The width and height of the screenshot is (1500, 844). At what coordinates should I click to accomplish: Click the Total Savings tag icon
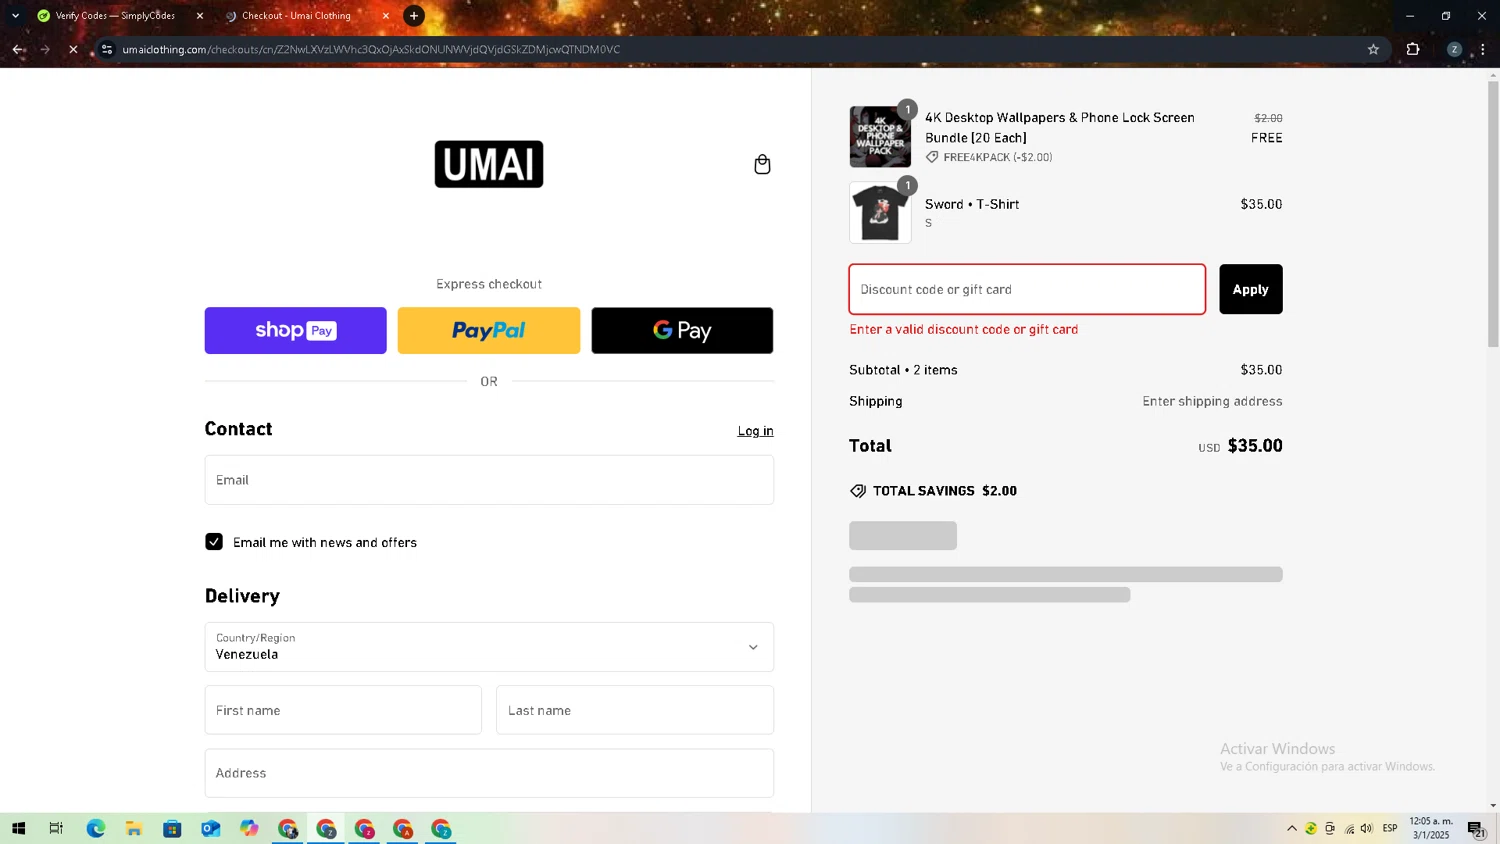(858, 491)
